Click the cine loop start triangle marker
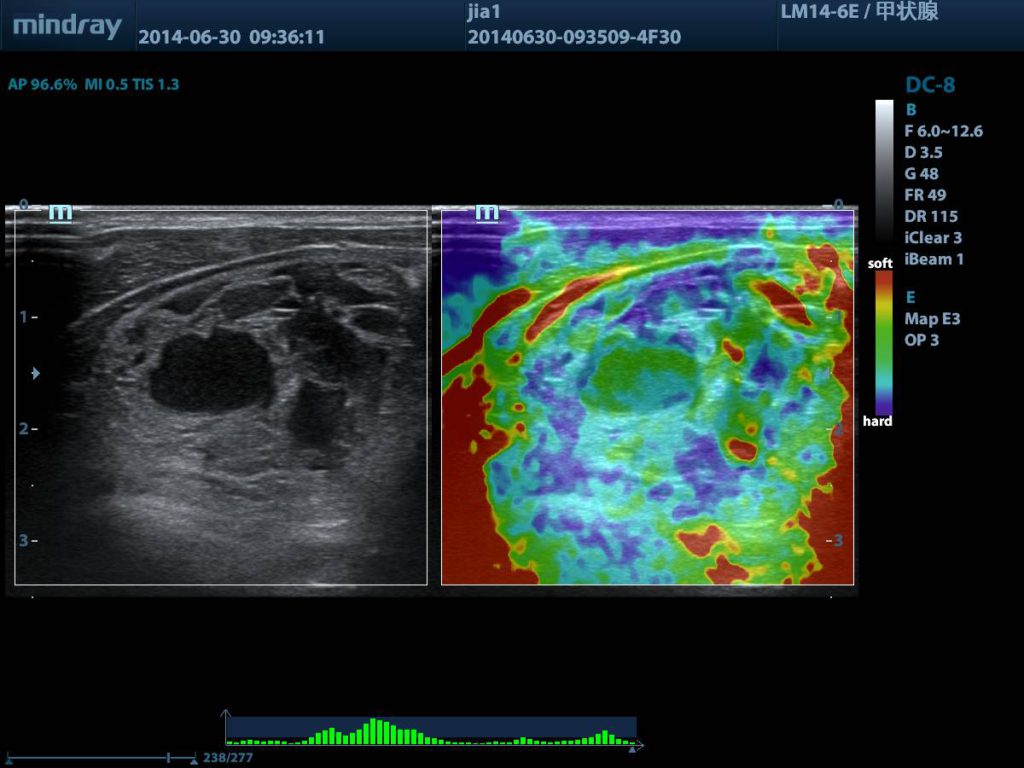The width and height of the screenshot is (1024, 768). [x=9, y=761]
